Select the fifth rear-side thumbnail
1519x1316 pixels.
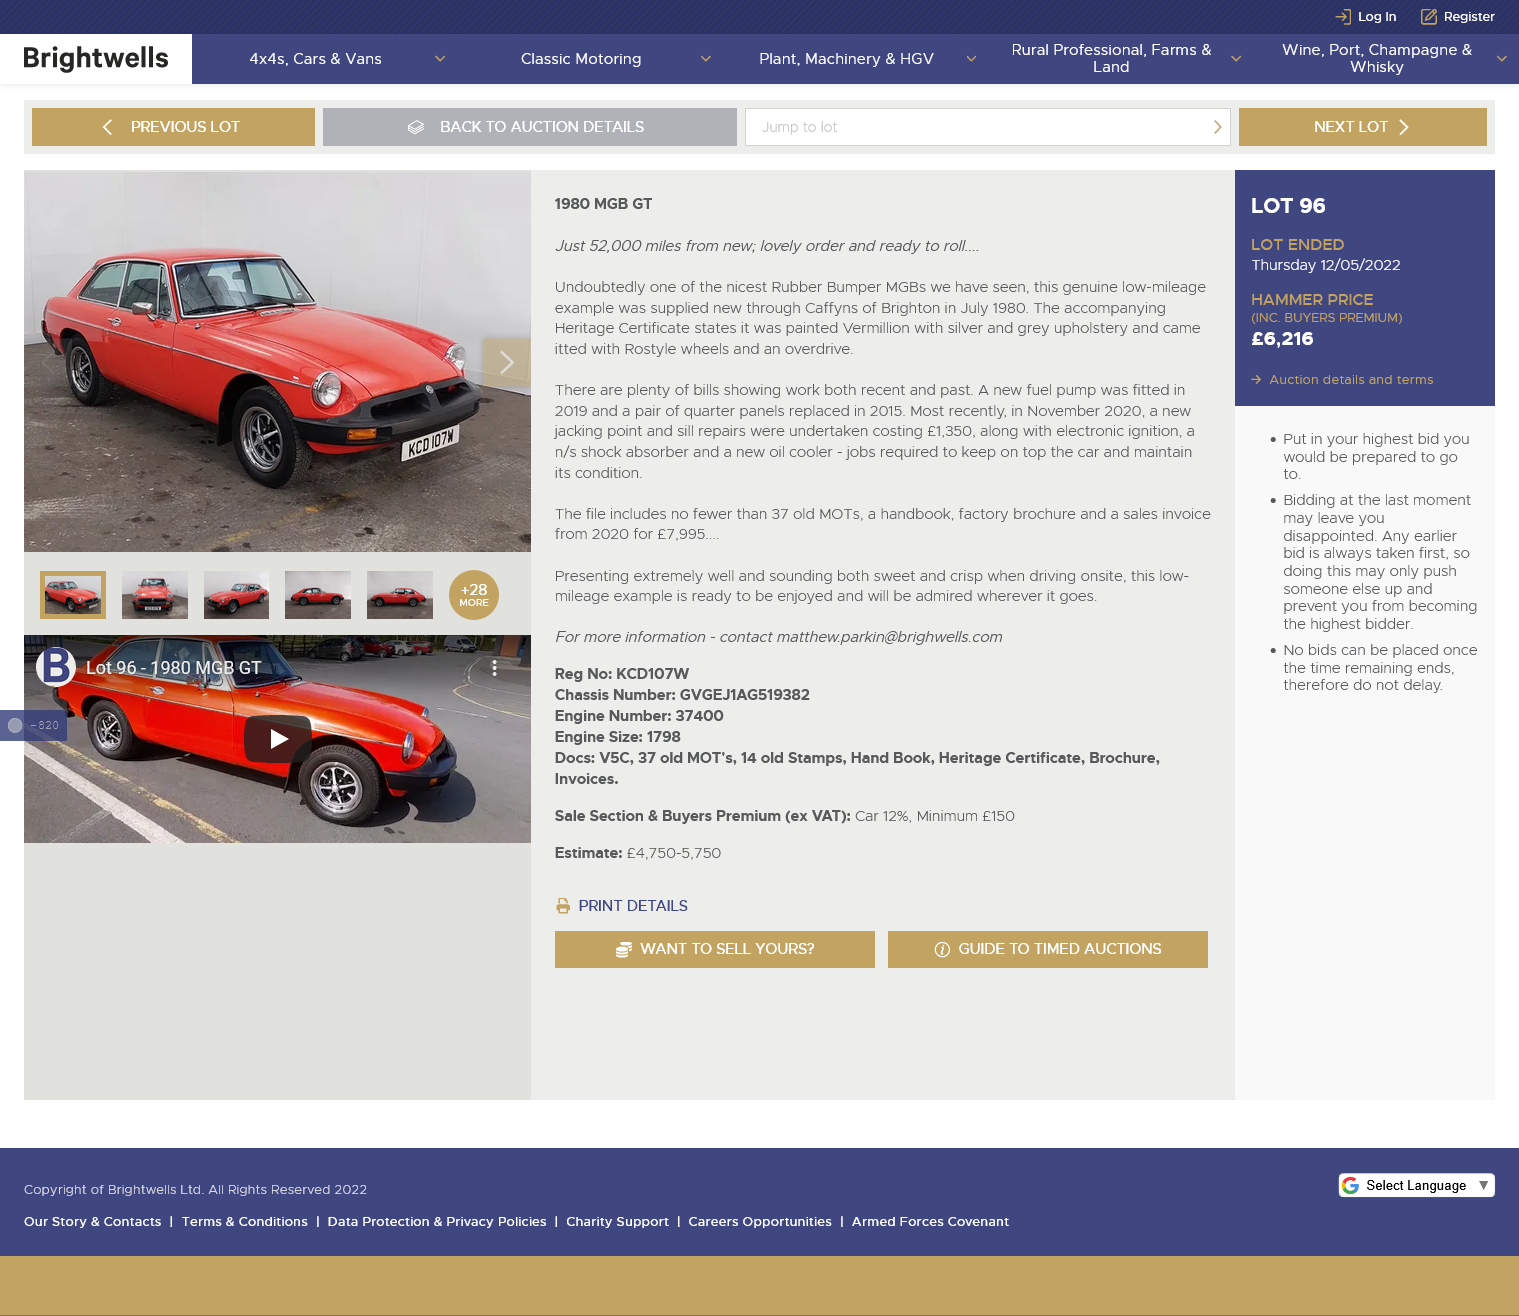[x=400, y=595]
